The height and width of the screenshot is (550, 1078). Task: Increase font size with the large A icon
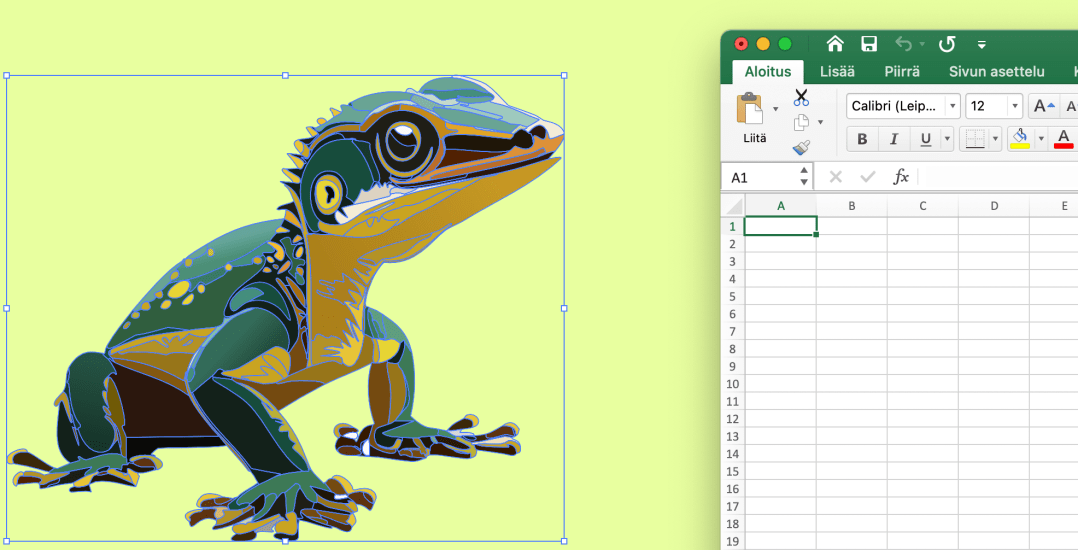pyautogui.click(x=1042, y=106)
